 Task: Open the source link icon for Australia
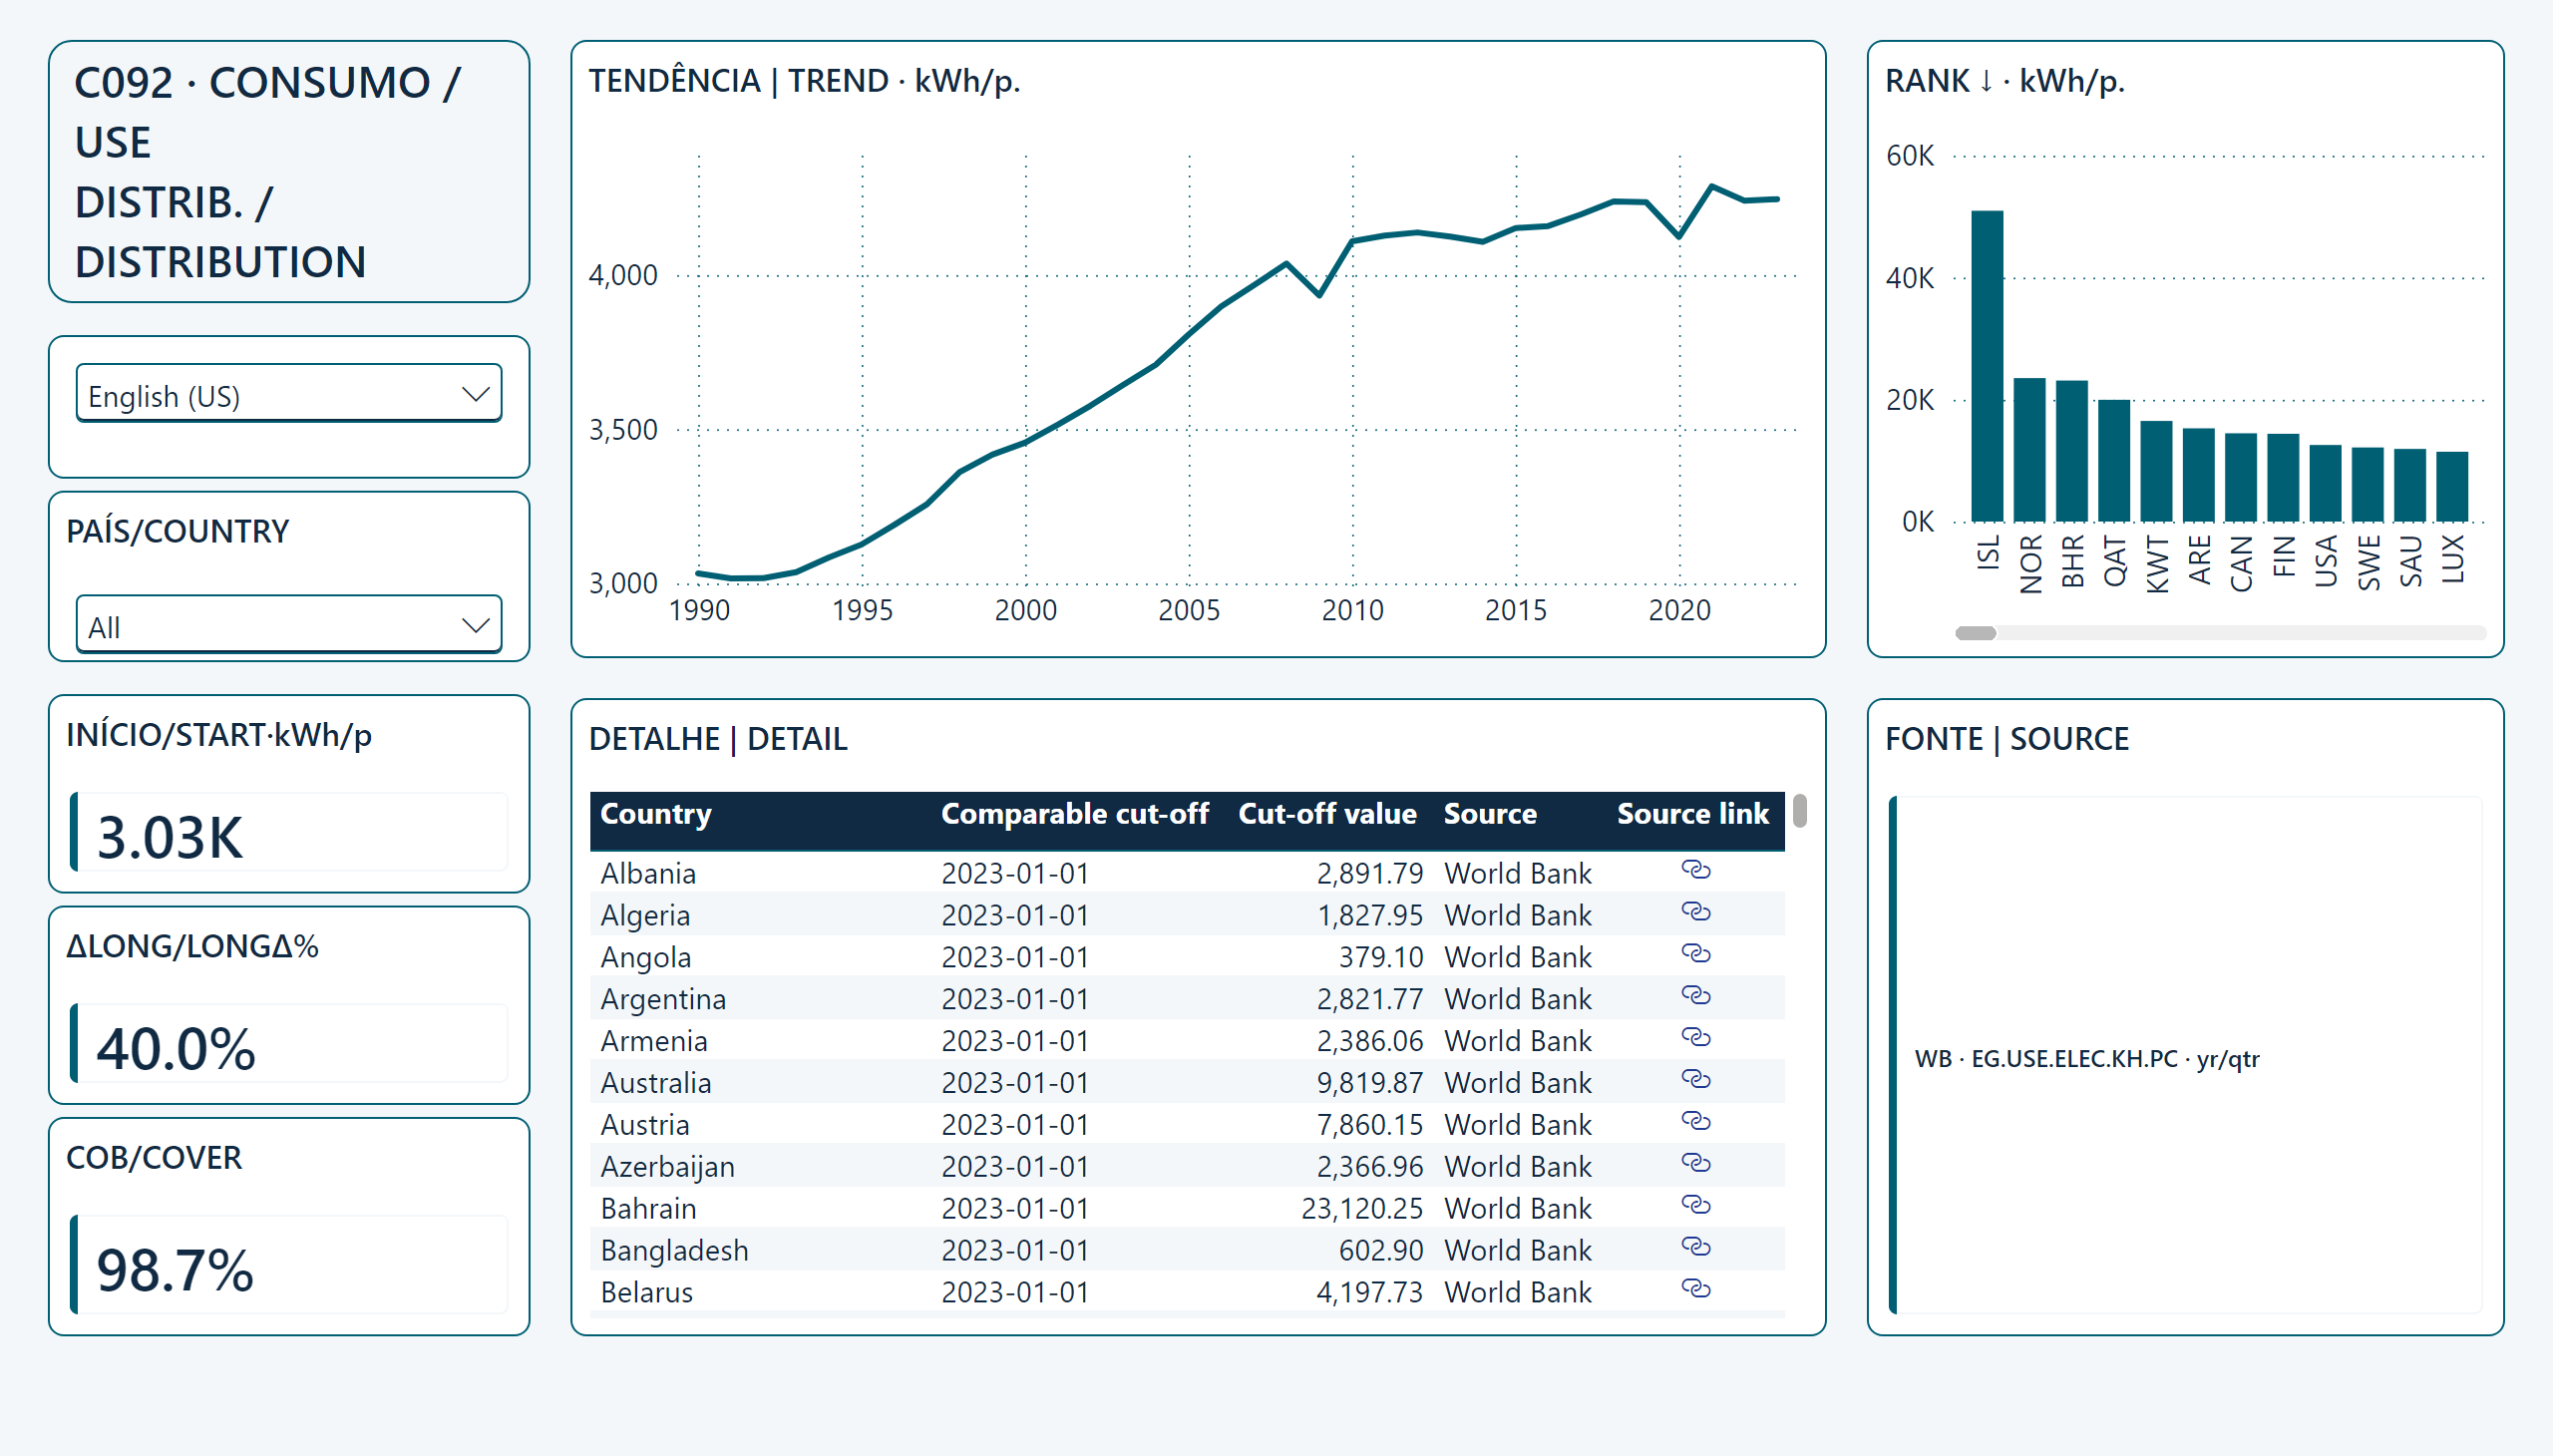pos(1695,1080)
